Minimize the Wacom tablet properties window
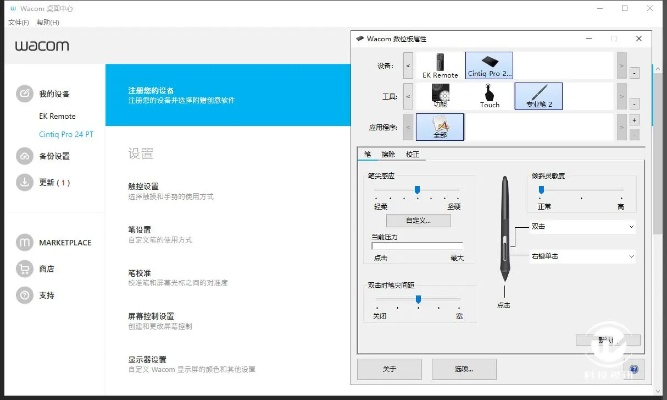Viewport: 667px width, 400px height. [589, 39]
